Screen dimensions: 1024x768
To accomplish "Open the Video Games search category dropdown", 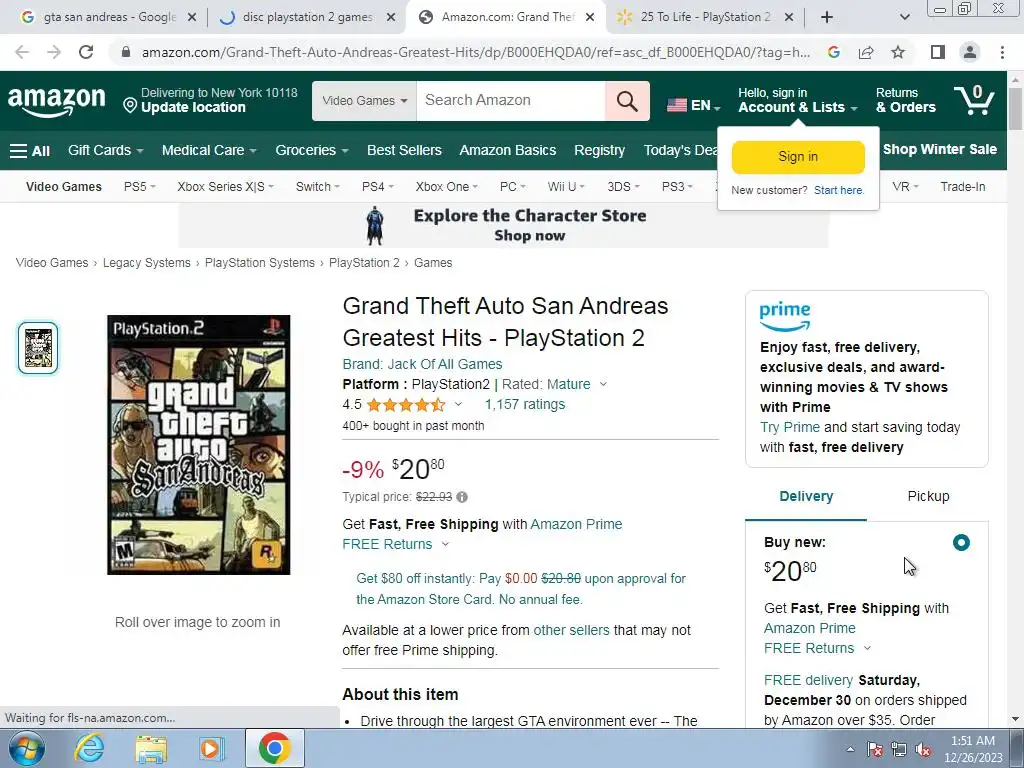I will click(x=364, y=101).
